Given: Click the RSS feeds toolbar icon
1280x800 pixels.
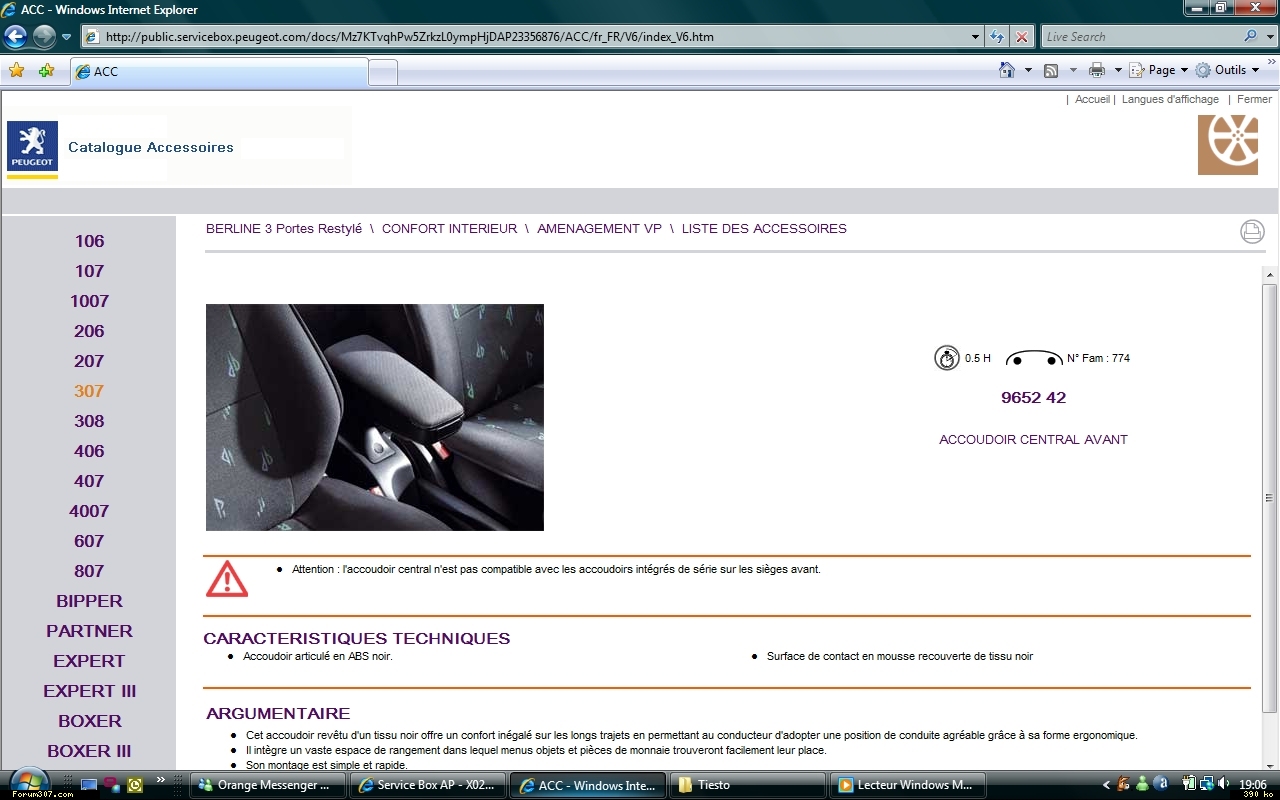Looking at the screenshot, I should [1051, 70].
